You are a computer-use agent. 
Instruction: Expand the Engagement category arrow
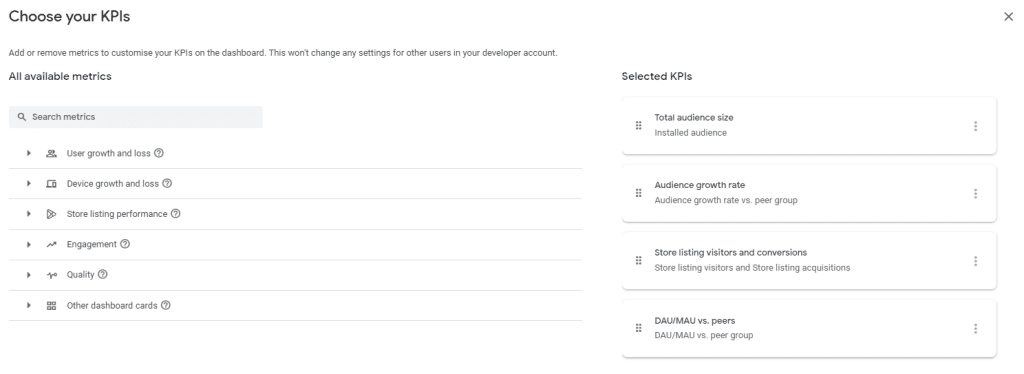tap(29, 244)
